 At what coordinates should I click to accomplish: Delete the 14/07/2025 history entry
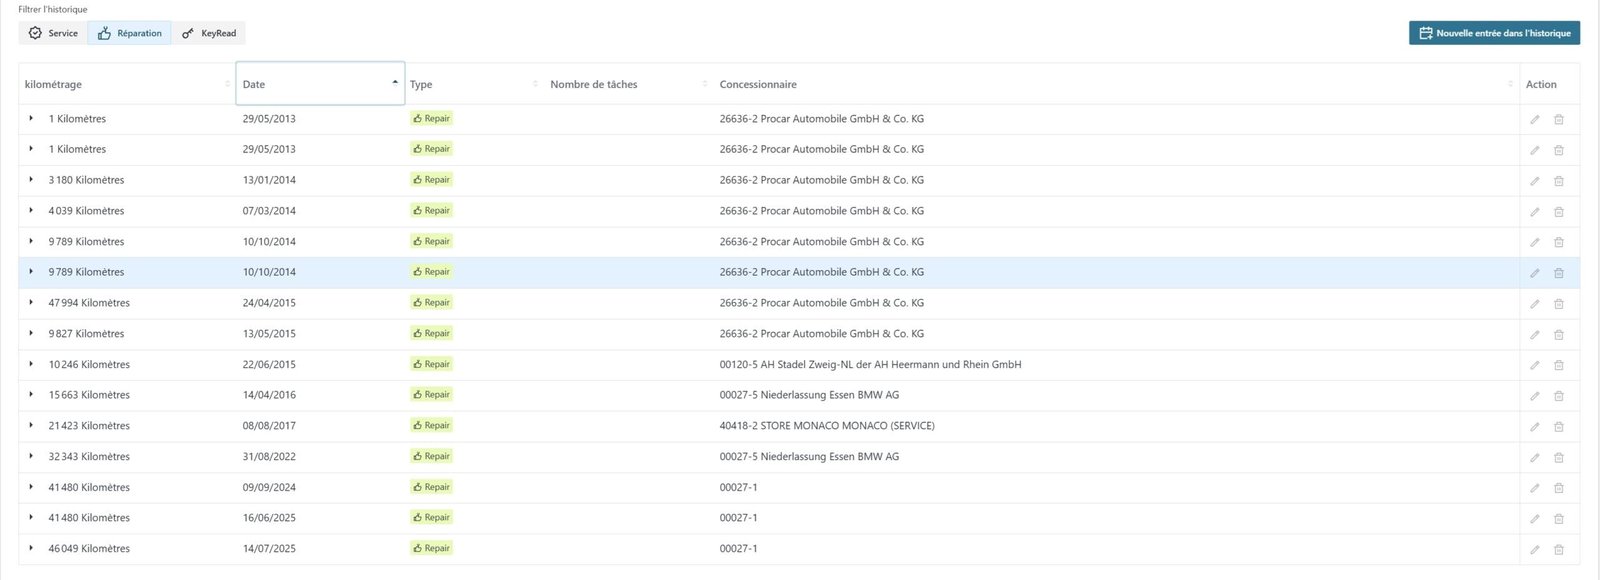pyautogui.click(x=1558, y=550)
